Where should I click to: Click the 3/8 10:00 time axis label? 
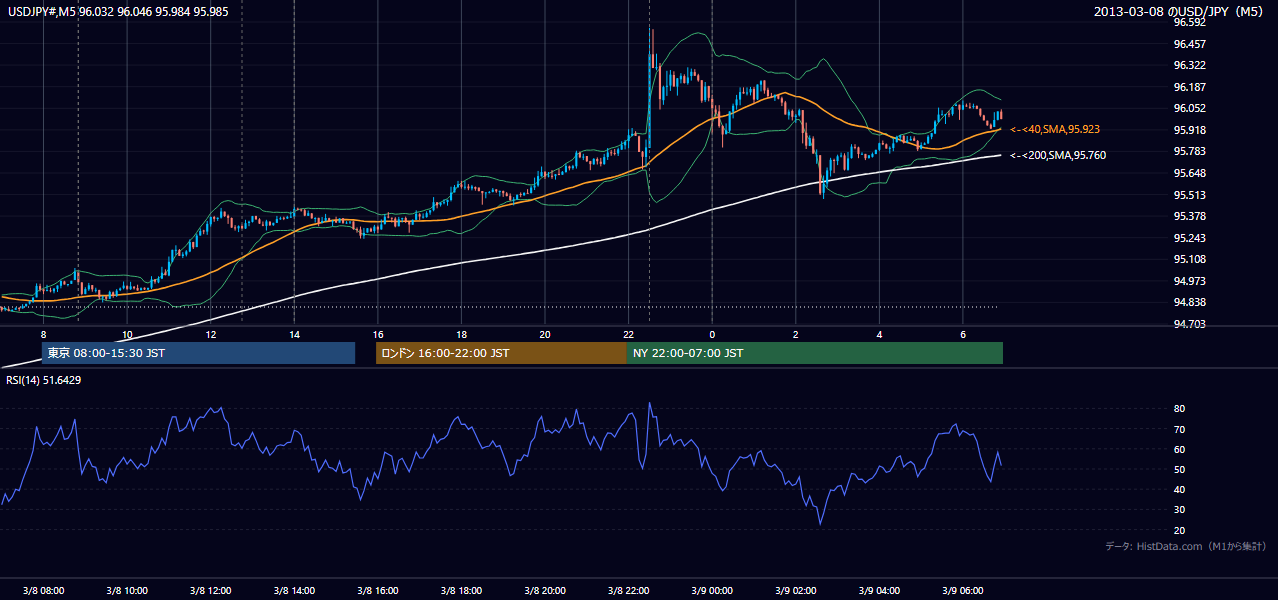click(x=126, y=590)
